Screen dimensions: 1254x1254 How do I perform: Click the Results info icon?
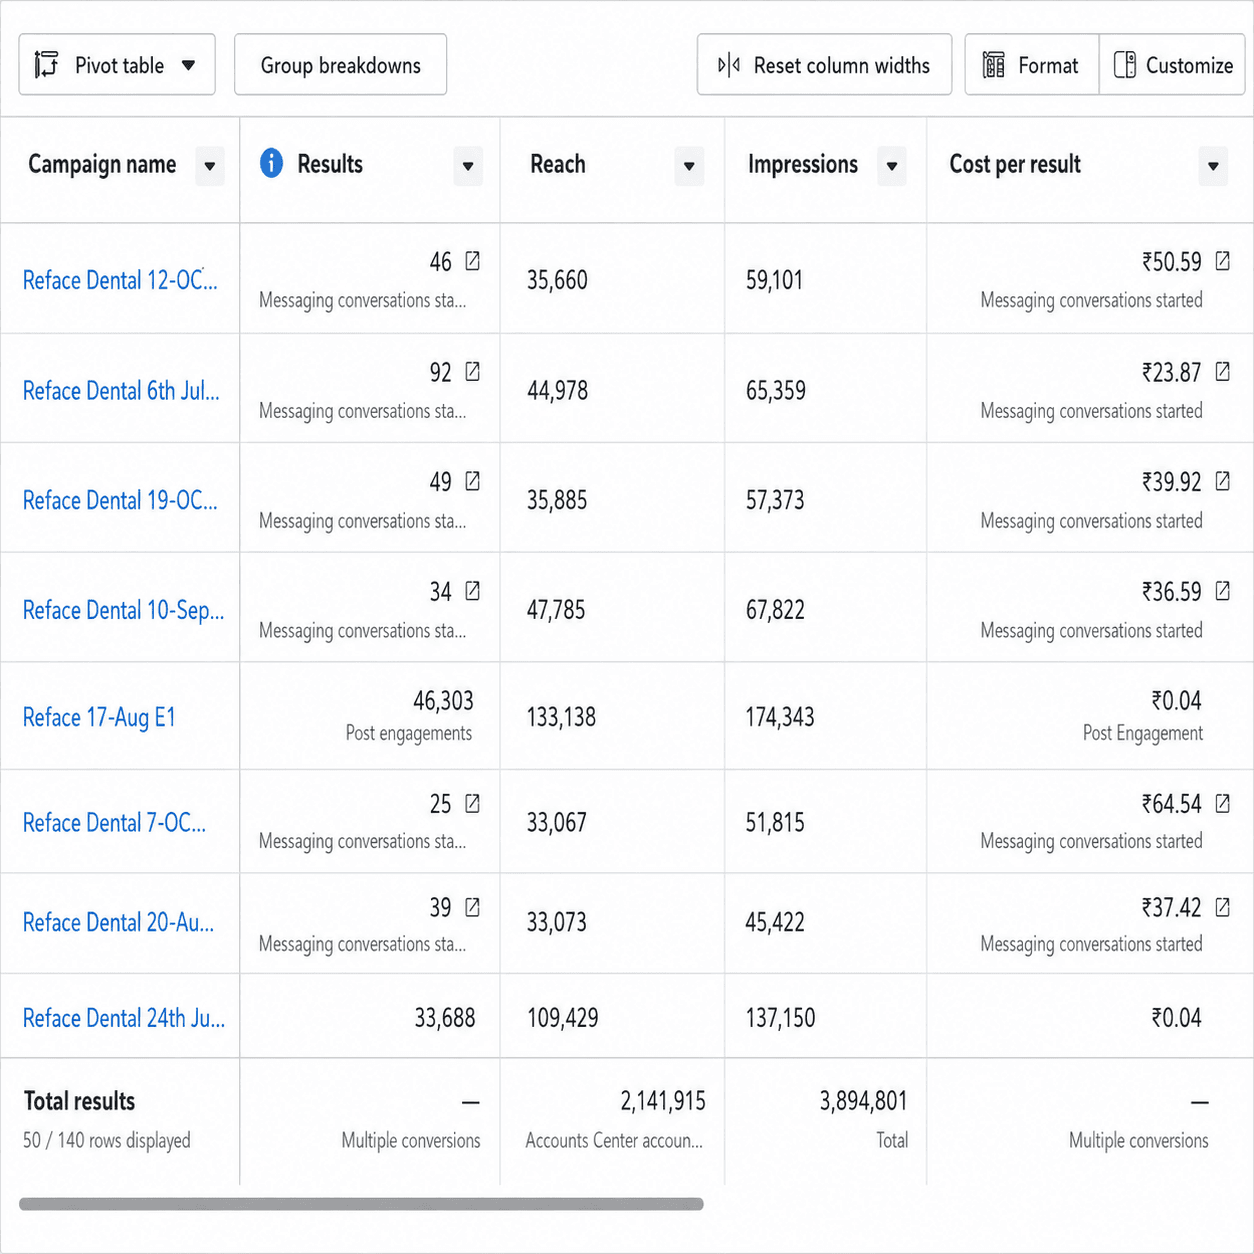click(271, 163)
